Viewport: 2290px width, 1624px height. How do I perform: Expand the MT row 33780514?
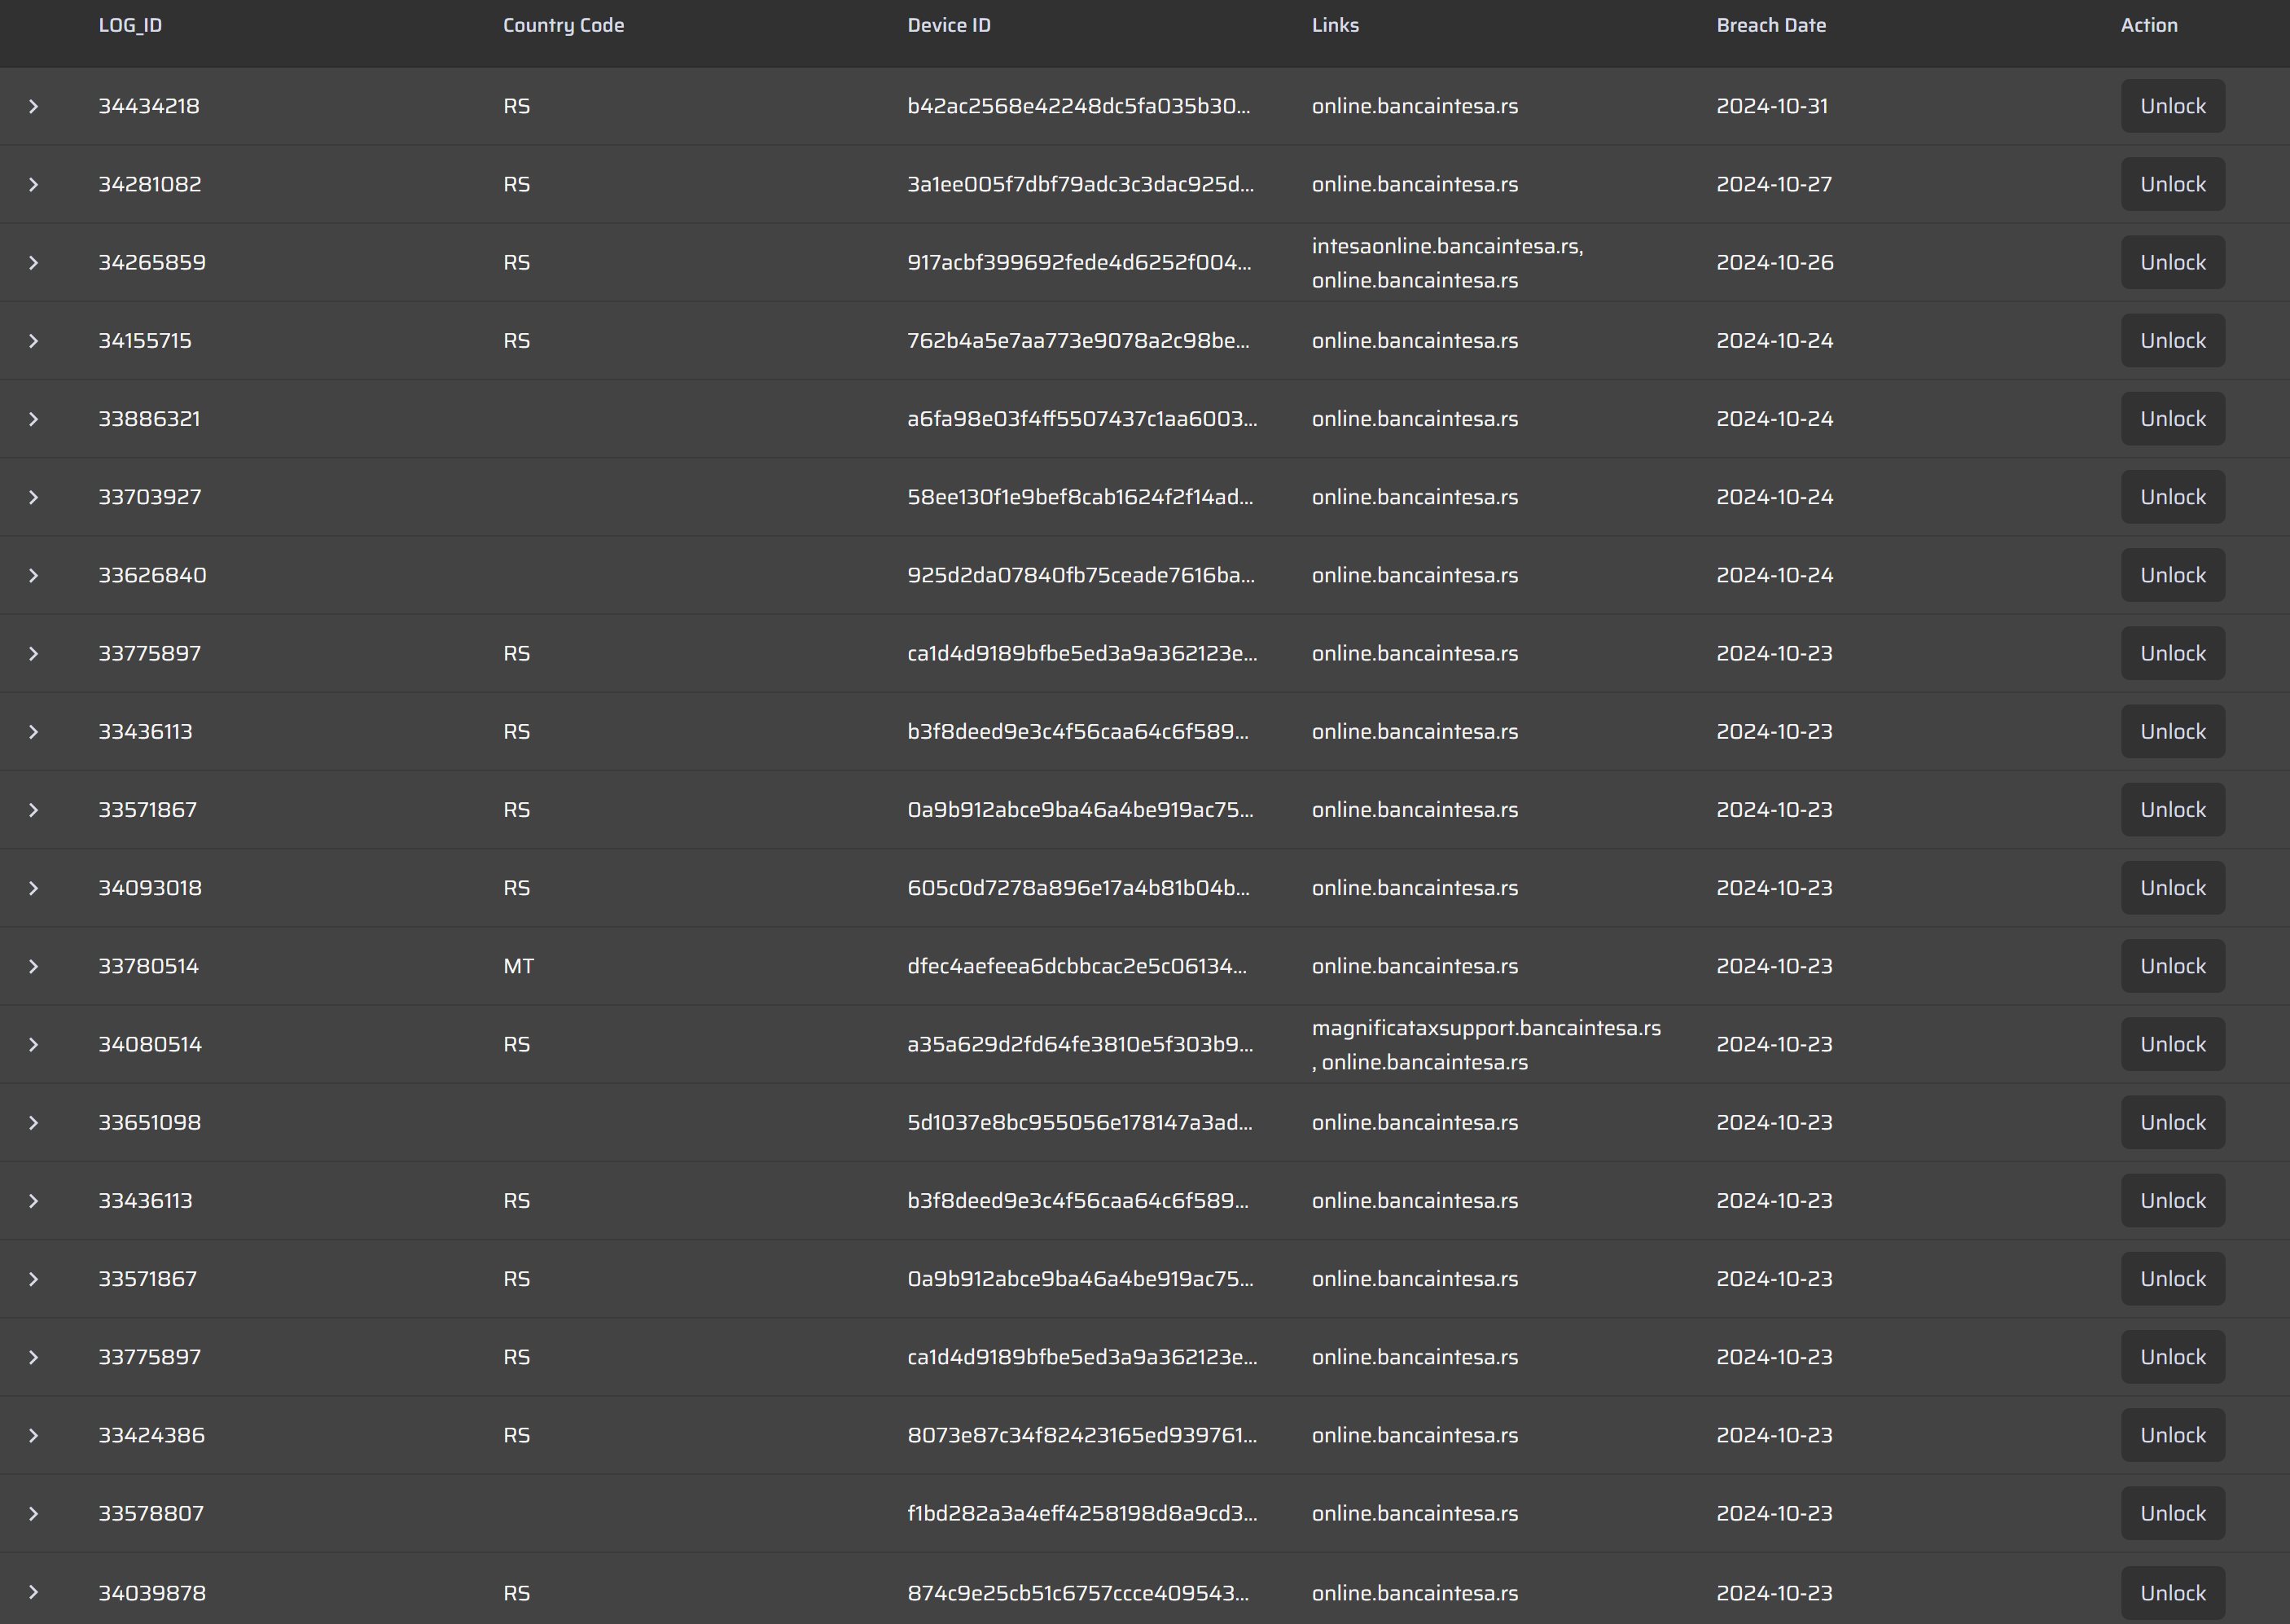[33, 966]
